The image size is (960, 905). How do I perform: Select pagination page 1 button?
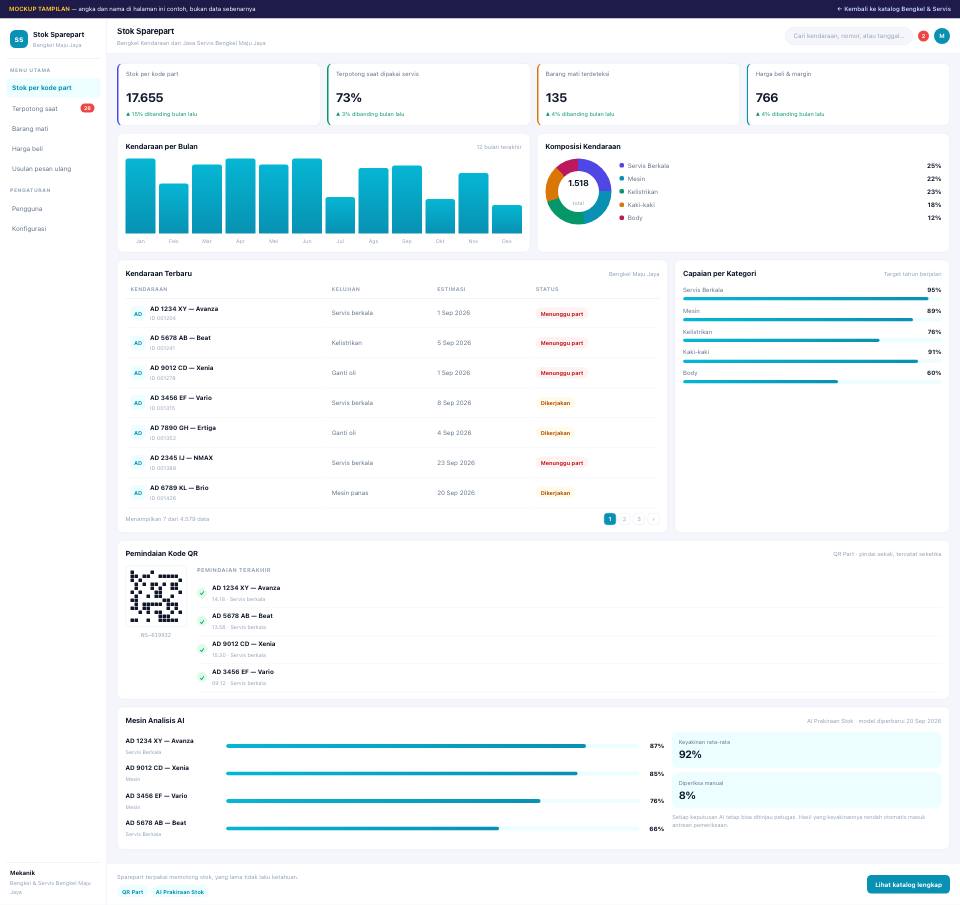(x=610, y=519)
